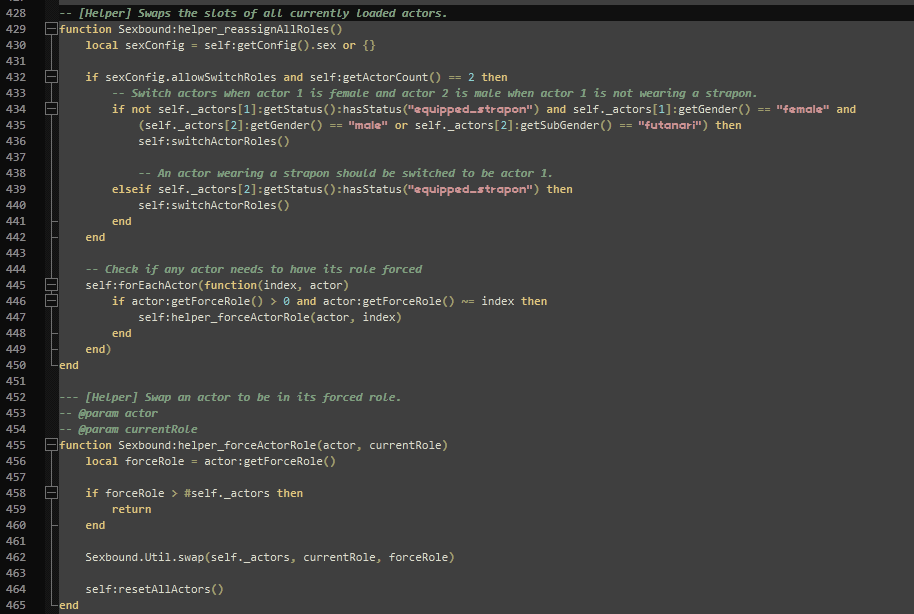Click 'local sexConfig' on line 430
The width and height of the screenshot is (914, 614).
coord(135,45)
